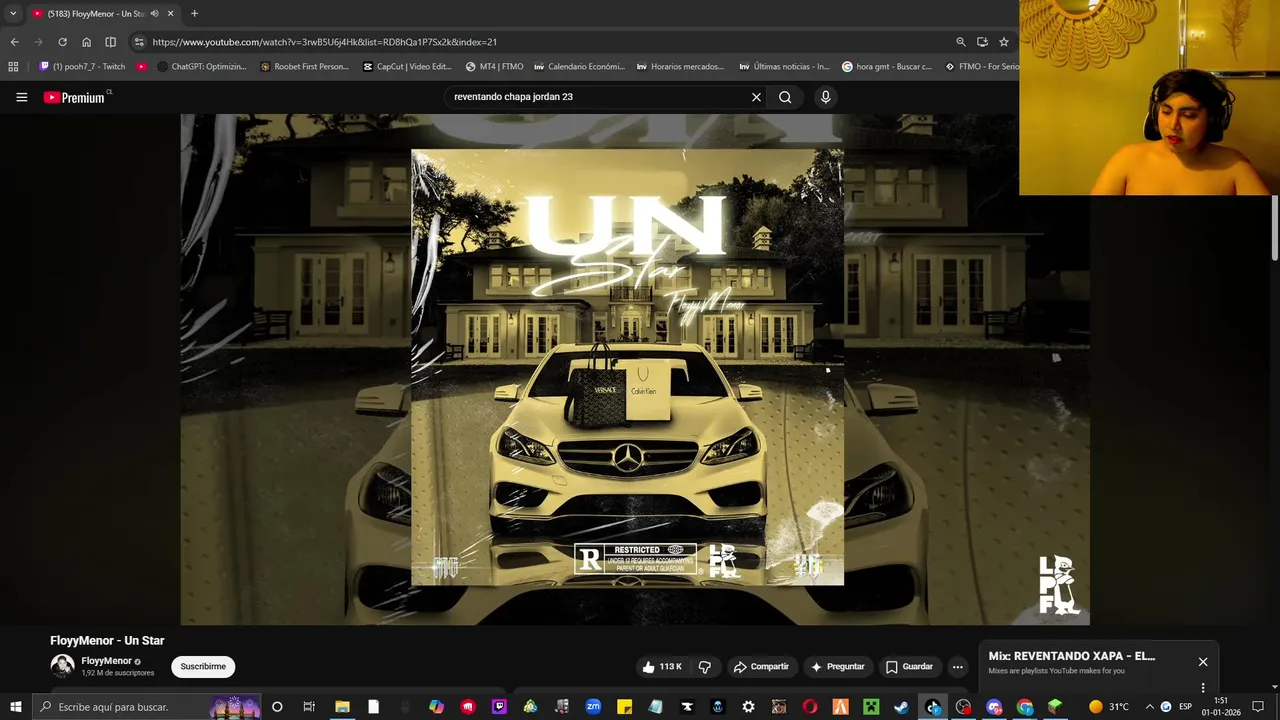
Task: Open Roobet First Person bookmark
Action: (x=304, y=67)
